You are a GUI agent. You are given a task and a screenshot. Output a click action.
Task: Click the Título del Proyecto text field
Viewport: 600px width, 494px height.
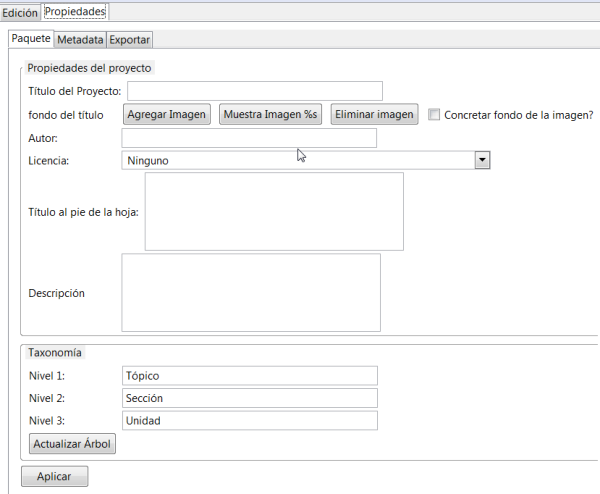pyautogui.click(x=254, y=92)
